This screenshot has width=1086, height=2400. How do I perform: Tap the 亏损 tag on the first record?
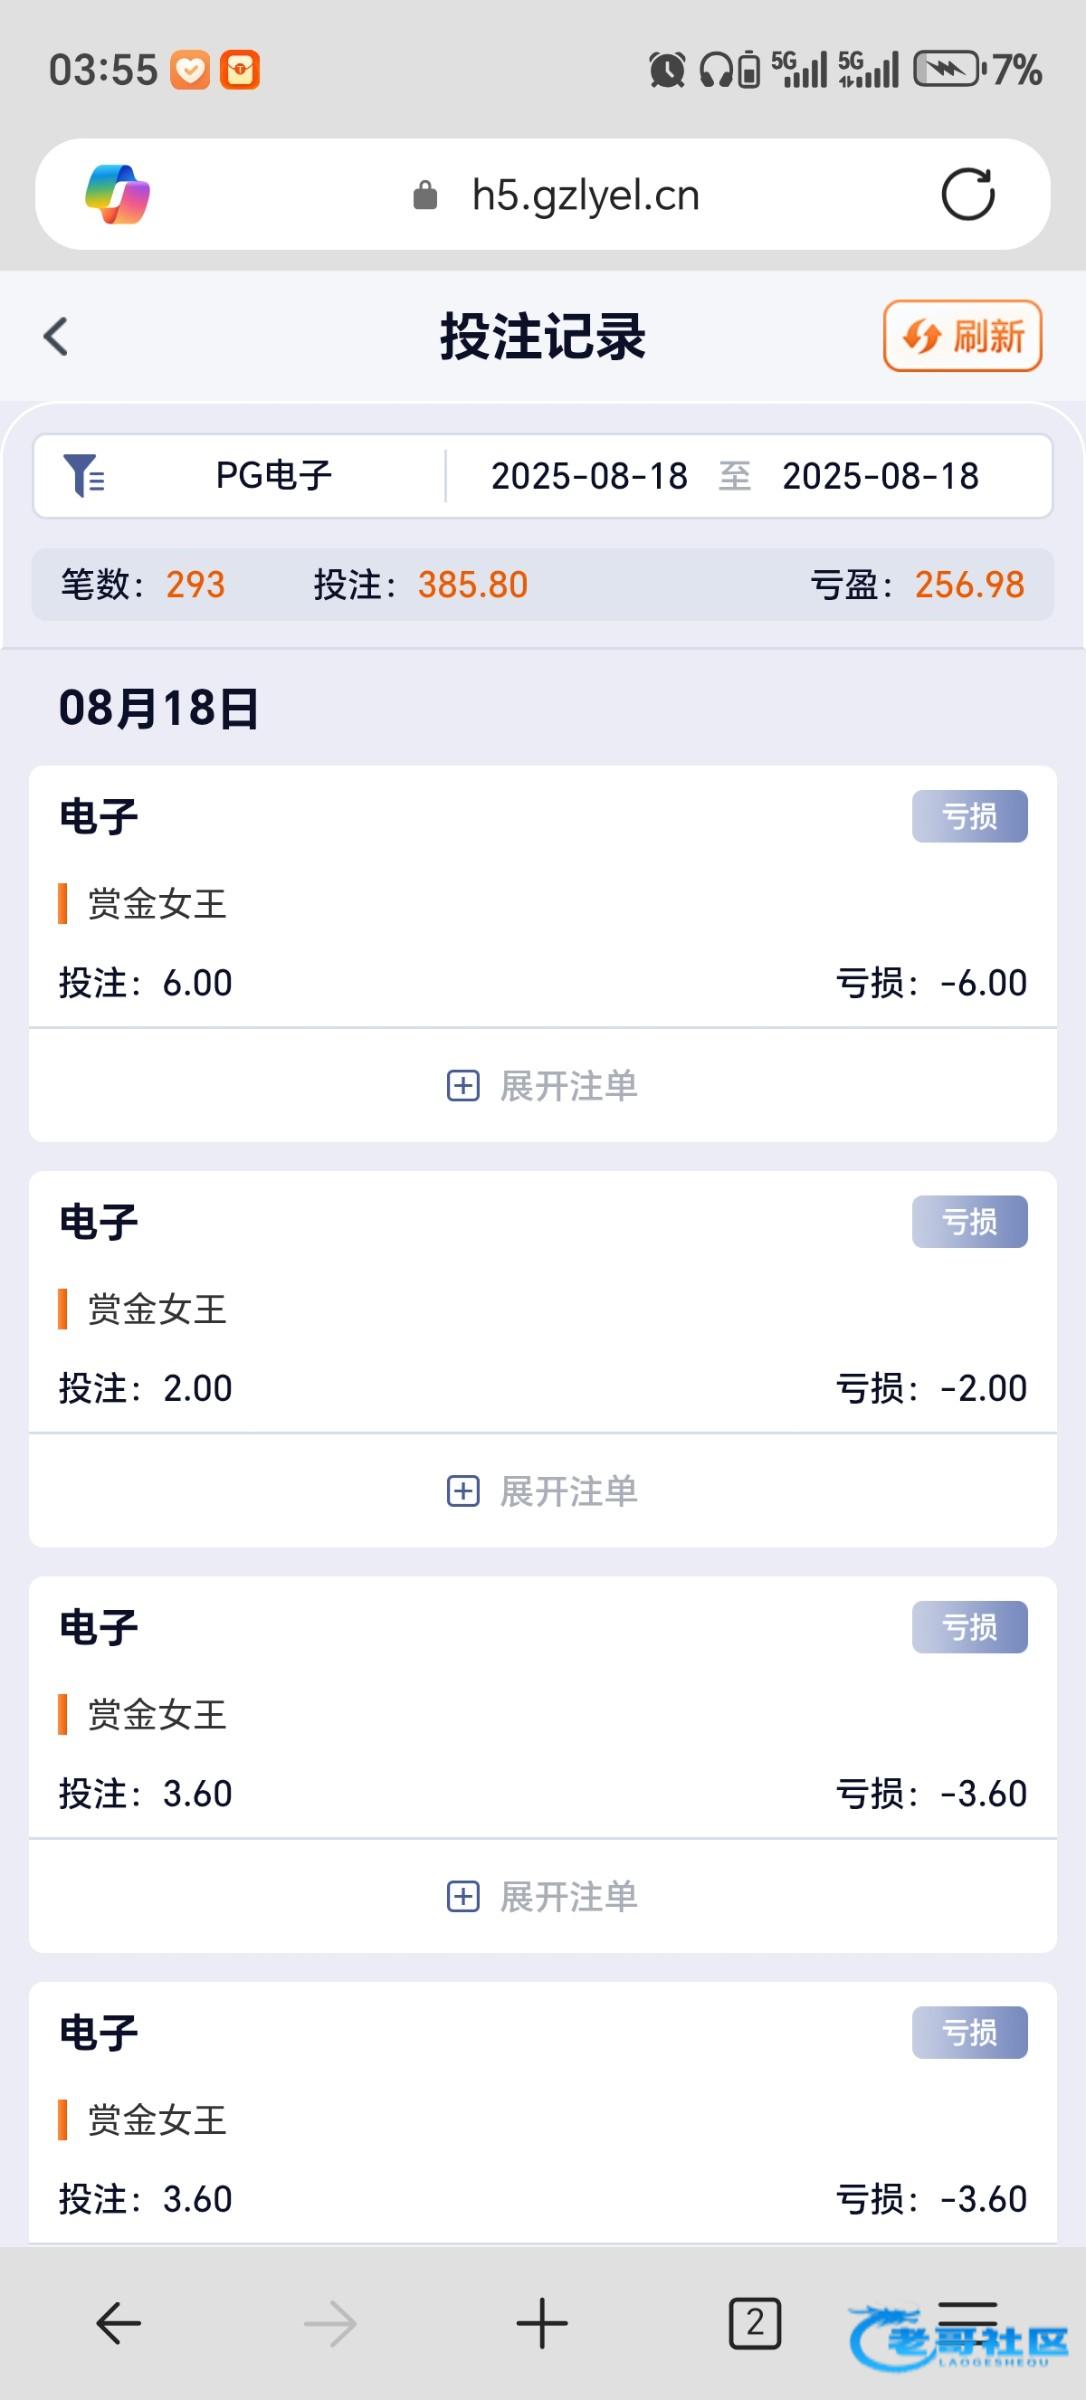pos(969,817)
